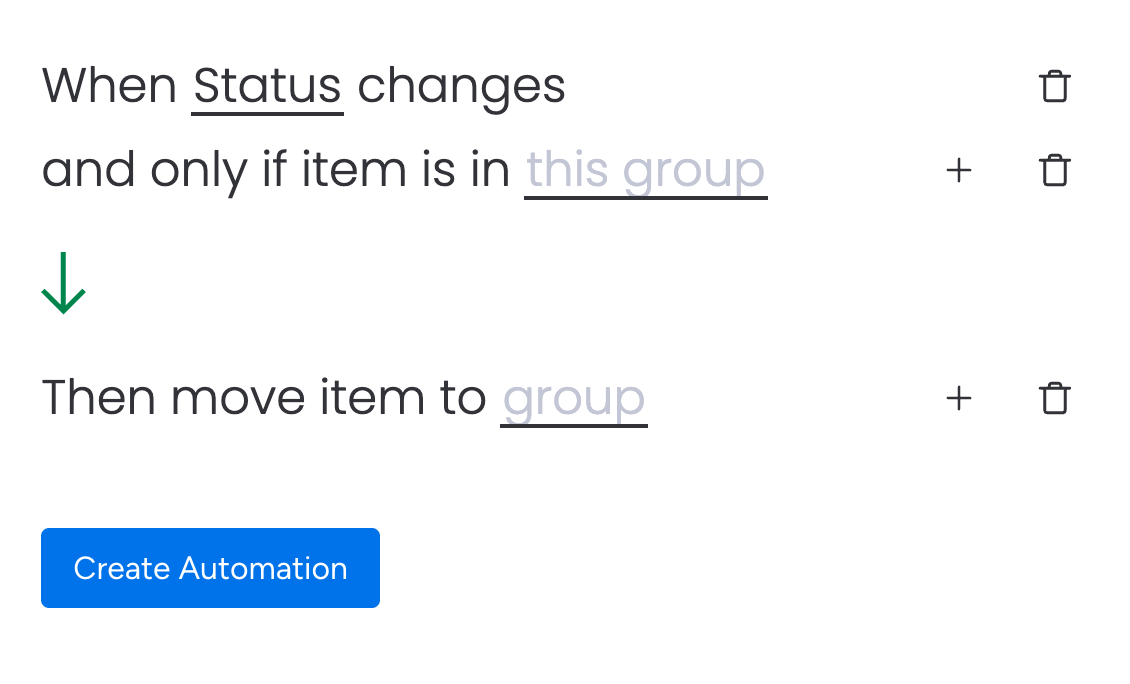Remove the "only if item is in" condition
Image resolution: width=1130 pixels, height=684 pixels.
(1054, 171)
